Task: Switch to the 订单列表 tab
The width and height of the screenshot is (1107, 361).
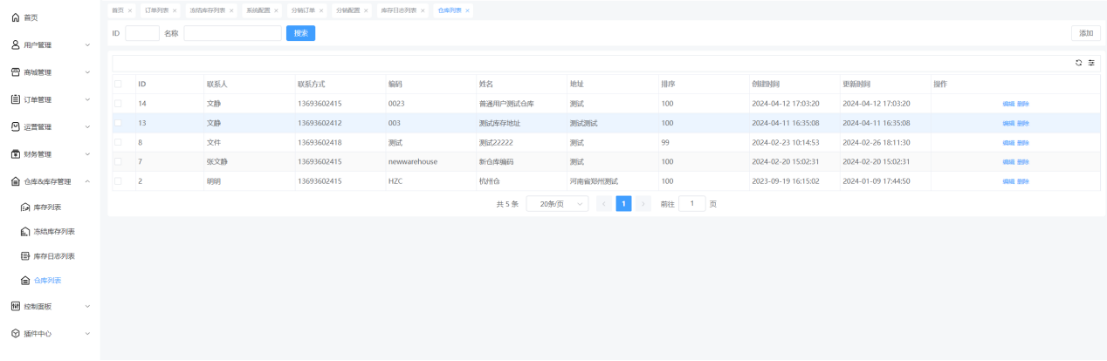Action: tap(156, 11)
